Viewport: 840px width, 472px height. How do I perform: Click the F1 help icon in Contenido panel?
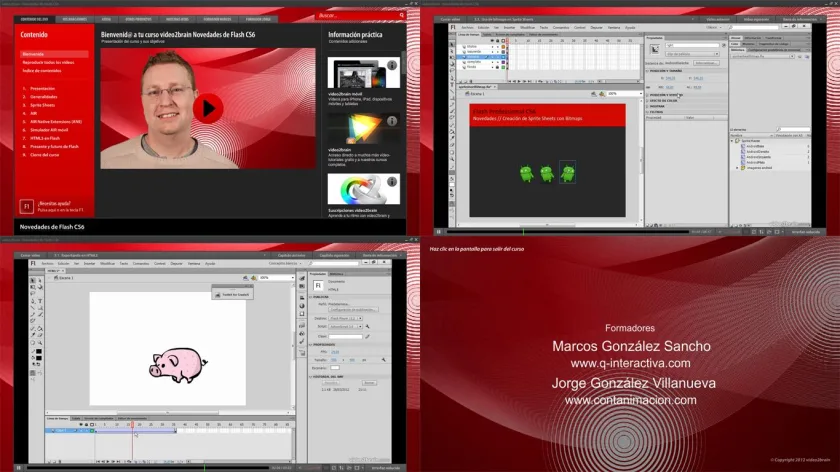tap(26, 206)
